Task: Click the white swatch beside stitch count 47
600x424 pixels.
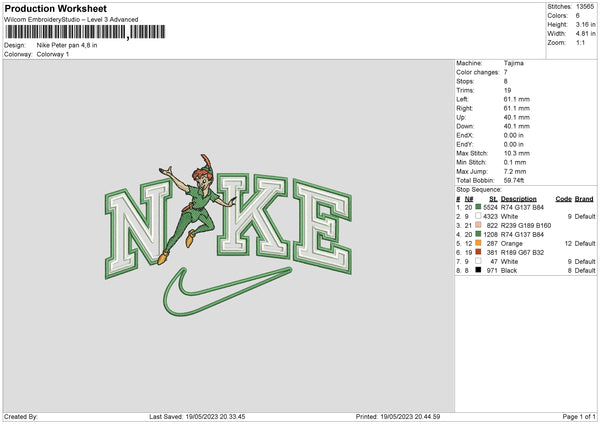Action: [478, 261]
